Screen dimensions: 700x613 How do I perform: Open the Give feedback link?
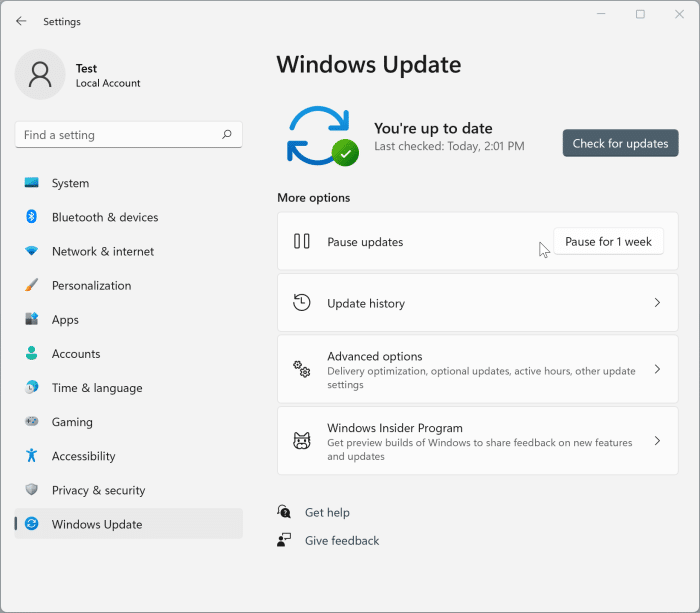tap(342, 540)
